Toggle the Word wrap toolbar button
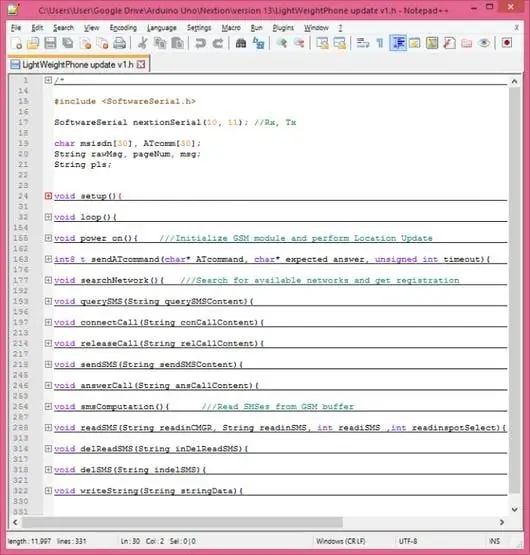The height and width of the screenshot is (555, 530). click(x=363, y=43)
